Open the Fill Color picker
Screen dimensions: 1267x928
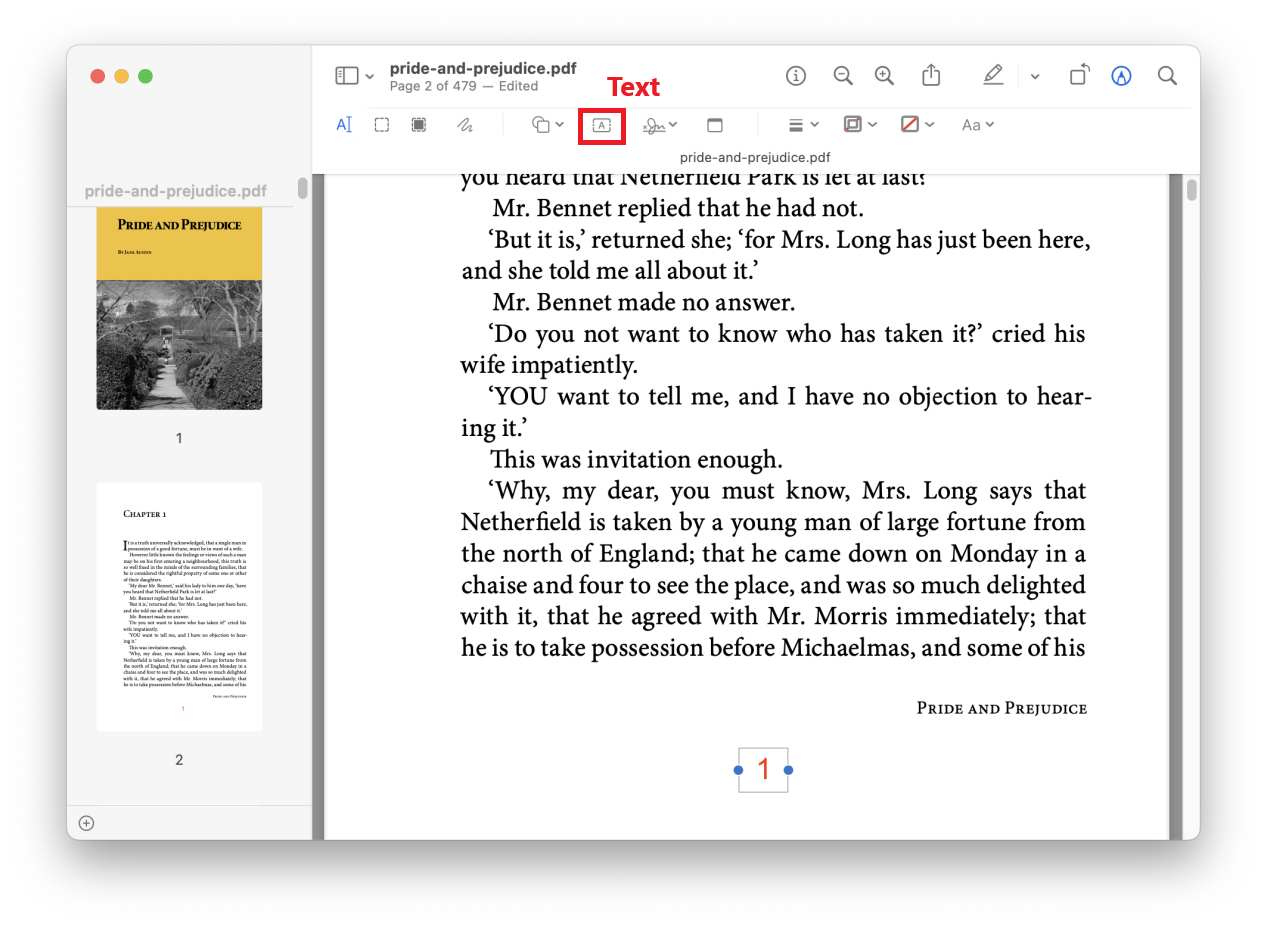[x=914, y=124]
